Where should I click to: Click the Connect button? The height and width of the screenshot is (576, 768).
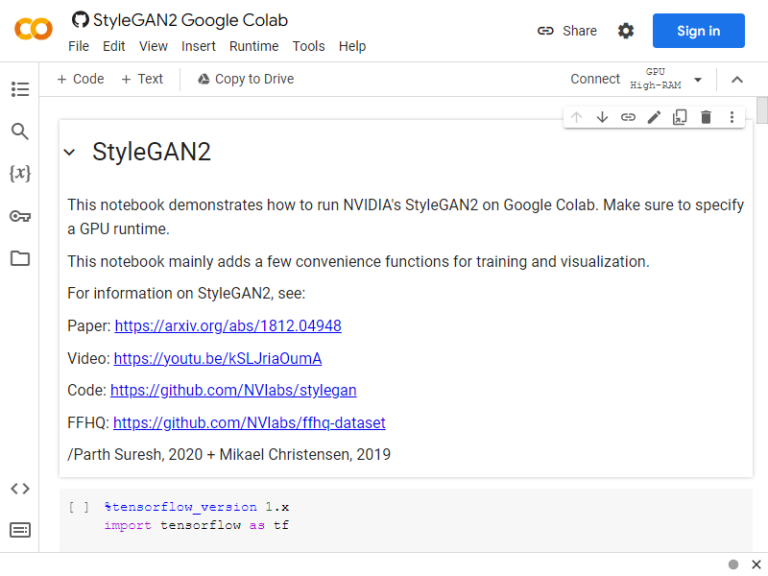tap(595, 79)
